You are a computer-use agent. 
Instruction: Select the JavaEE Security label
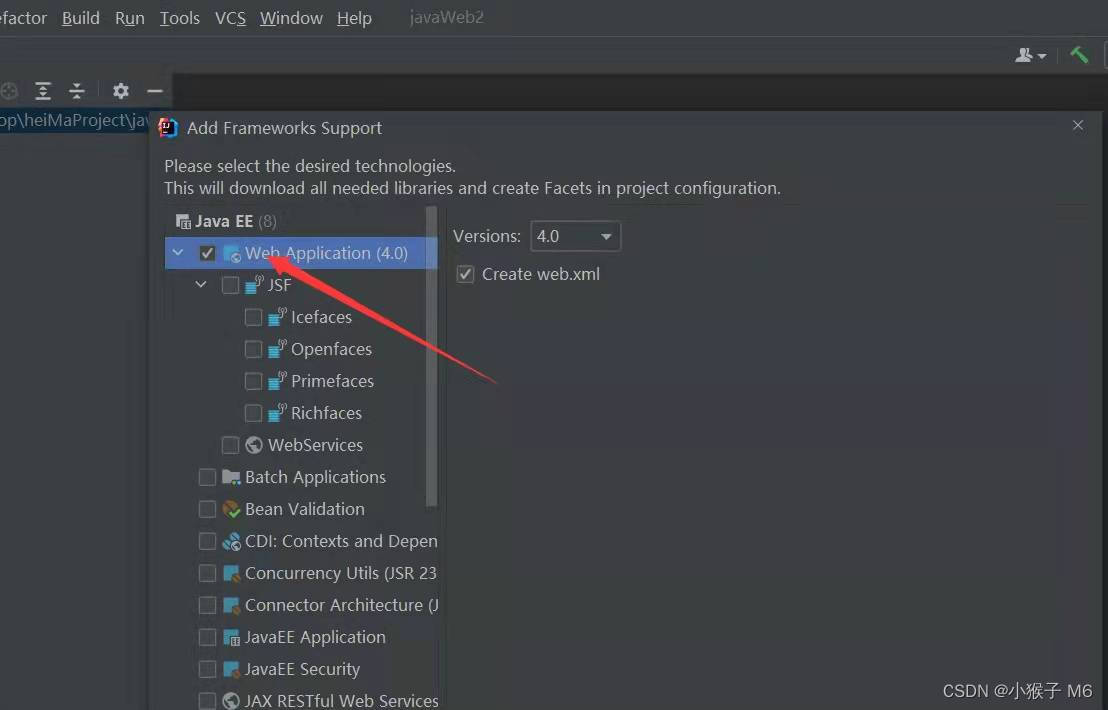click(x=302, y=669)
